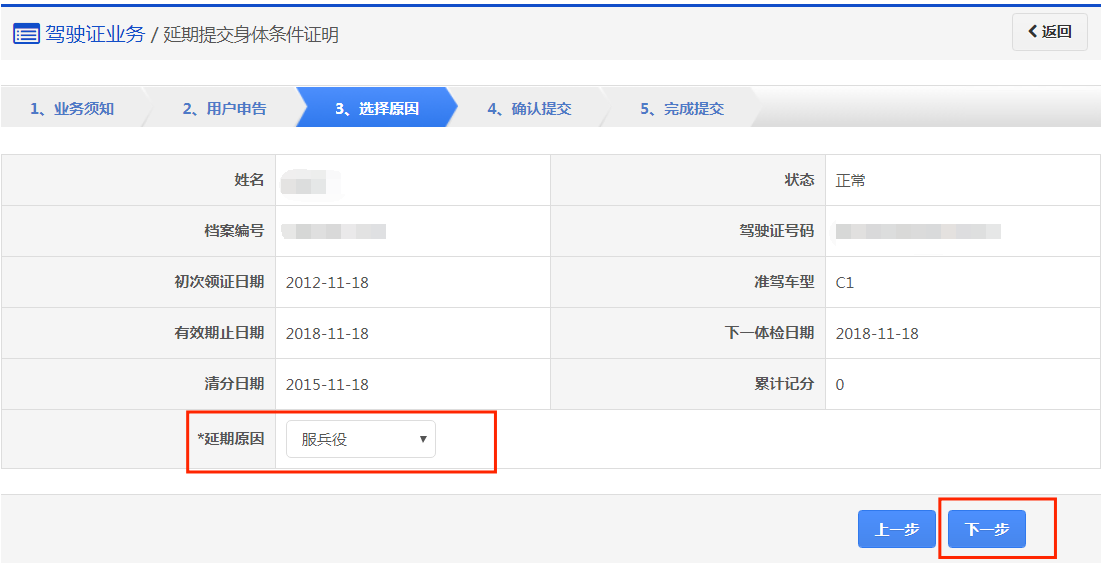Select step 3、选择原因
The width and height of the screenshot is (1105, 569).
point(377,108)
